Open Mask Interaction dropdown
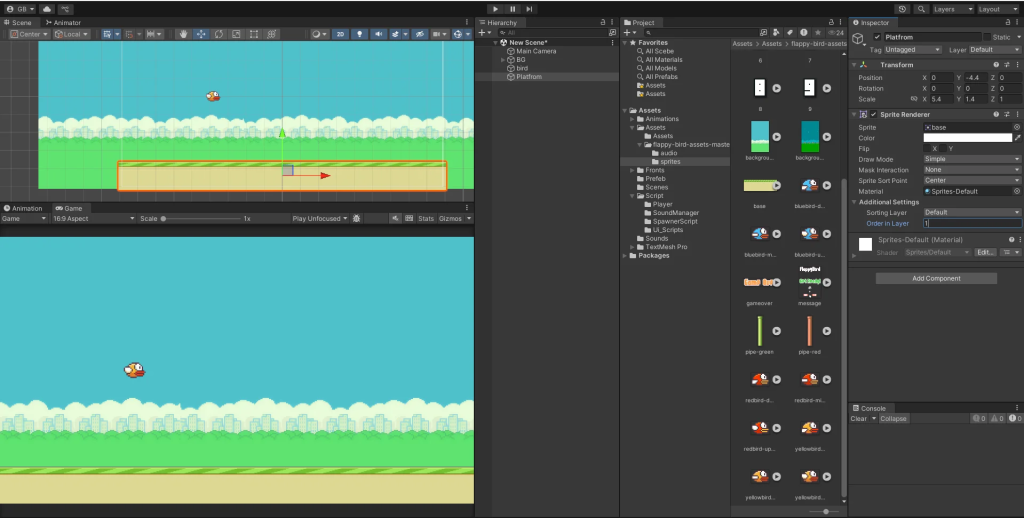The image size is (1024, 518). 972,170
